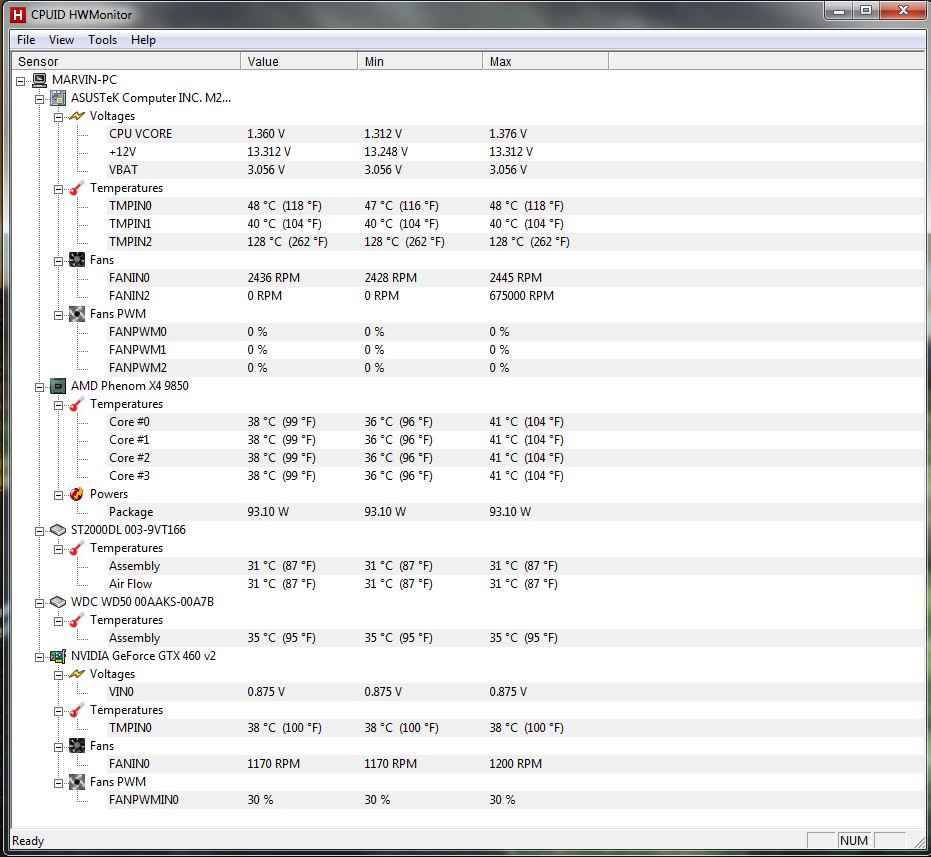The height and width of the screenshot is (857, 931).
Task: Select the FANIN2 fan row
Action: (515, 296)
